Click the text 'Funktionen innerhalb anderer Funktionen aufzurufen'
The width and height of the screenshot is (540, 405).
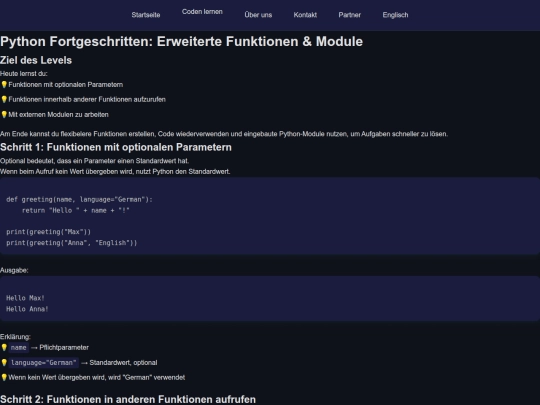click(87, 100)
